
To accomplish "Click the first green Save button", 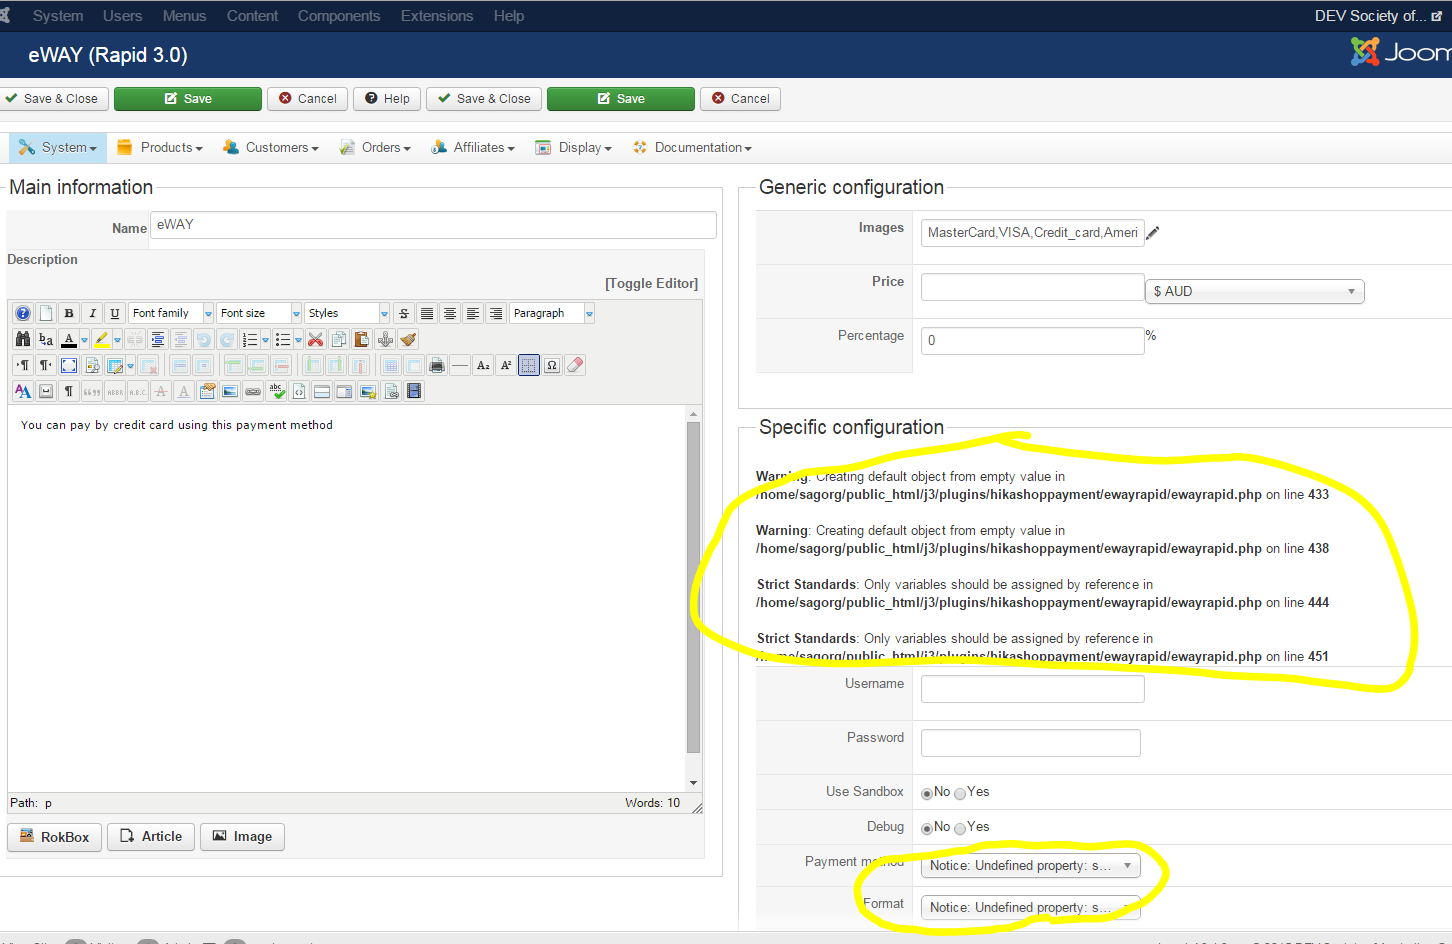I will pyautogui.click(x=188, y=99).
